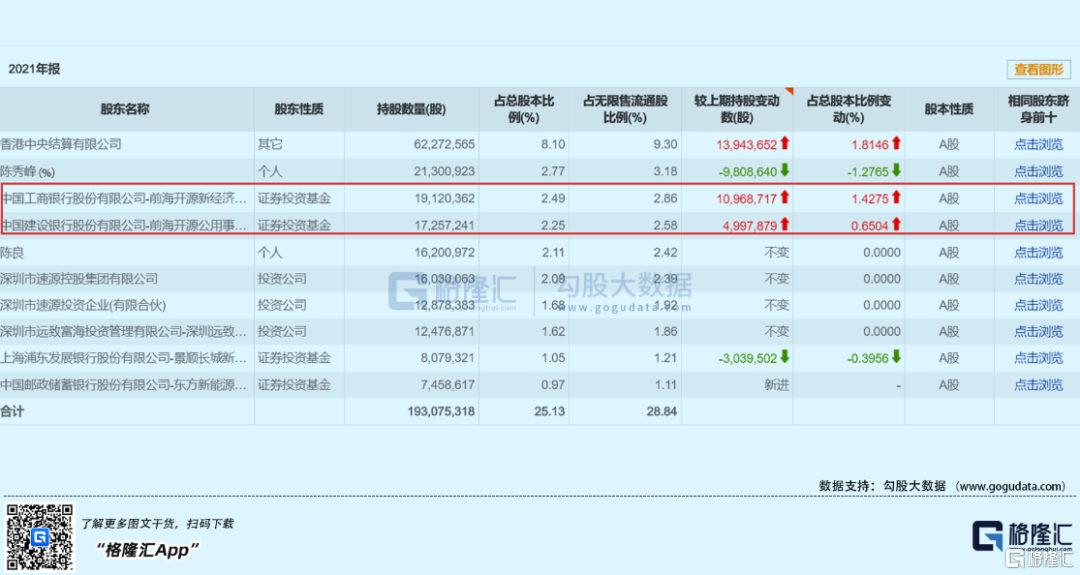Open 点击浏览 link for 陈良 row
This screenshot has height=575, width=1080.
1038,253
